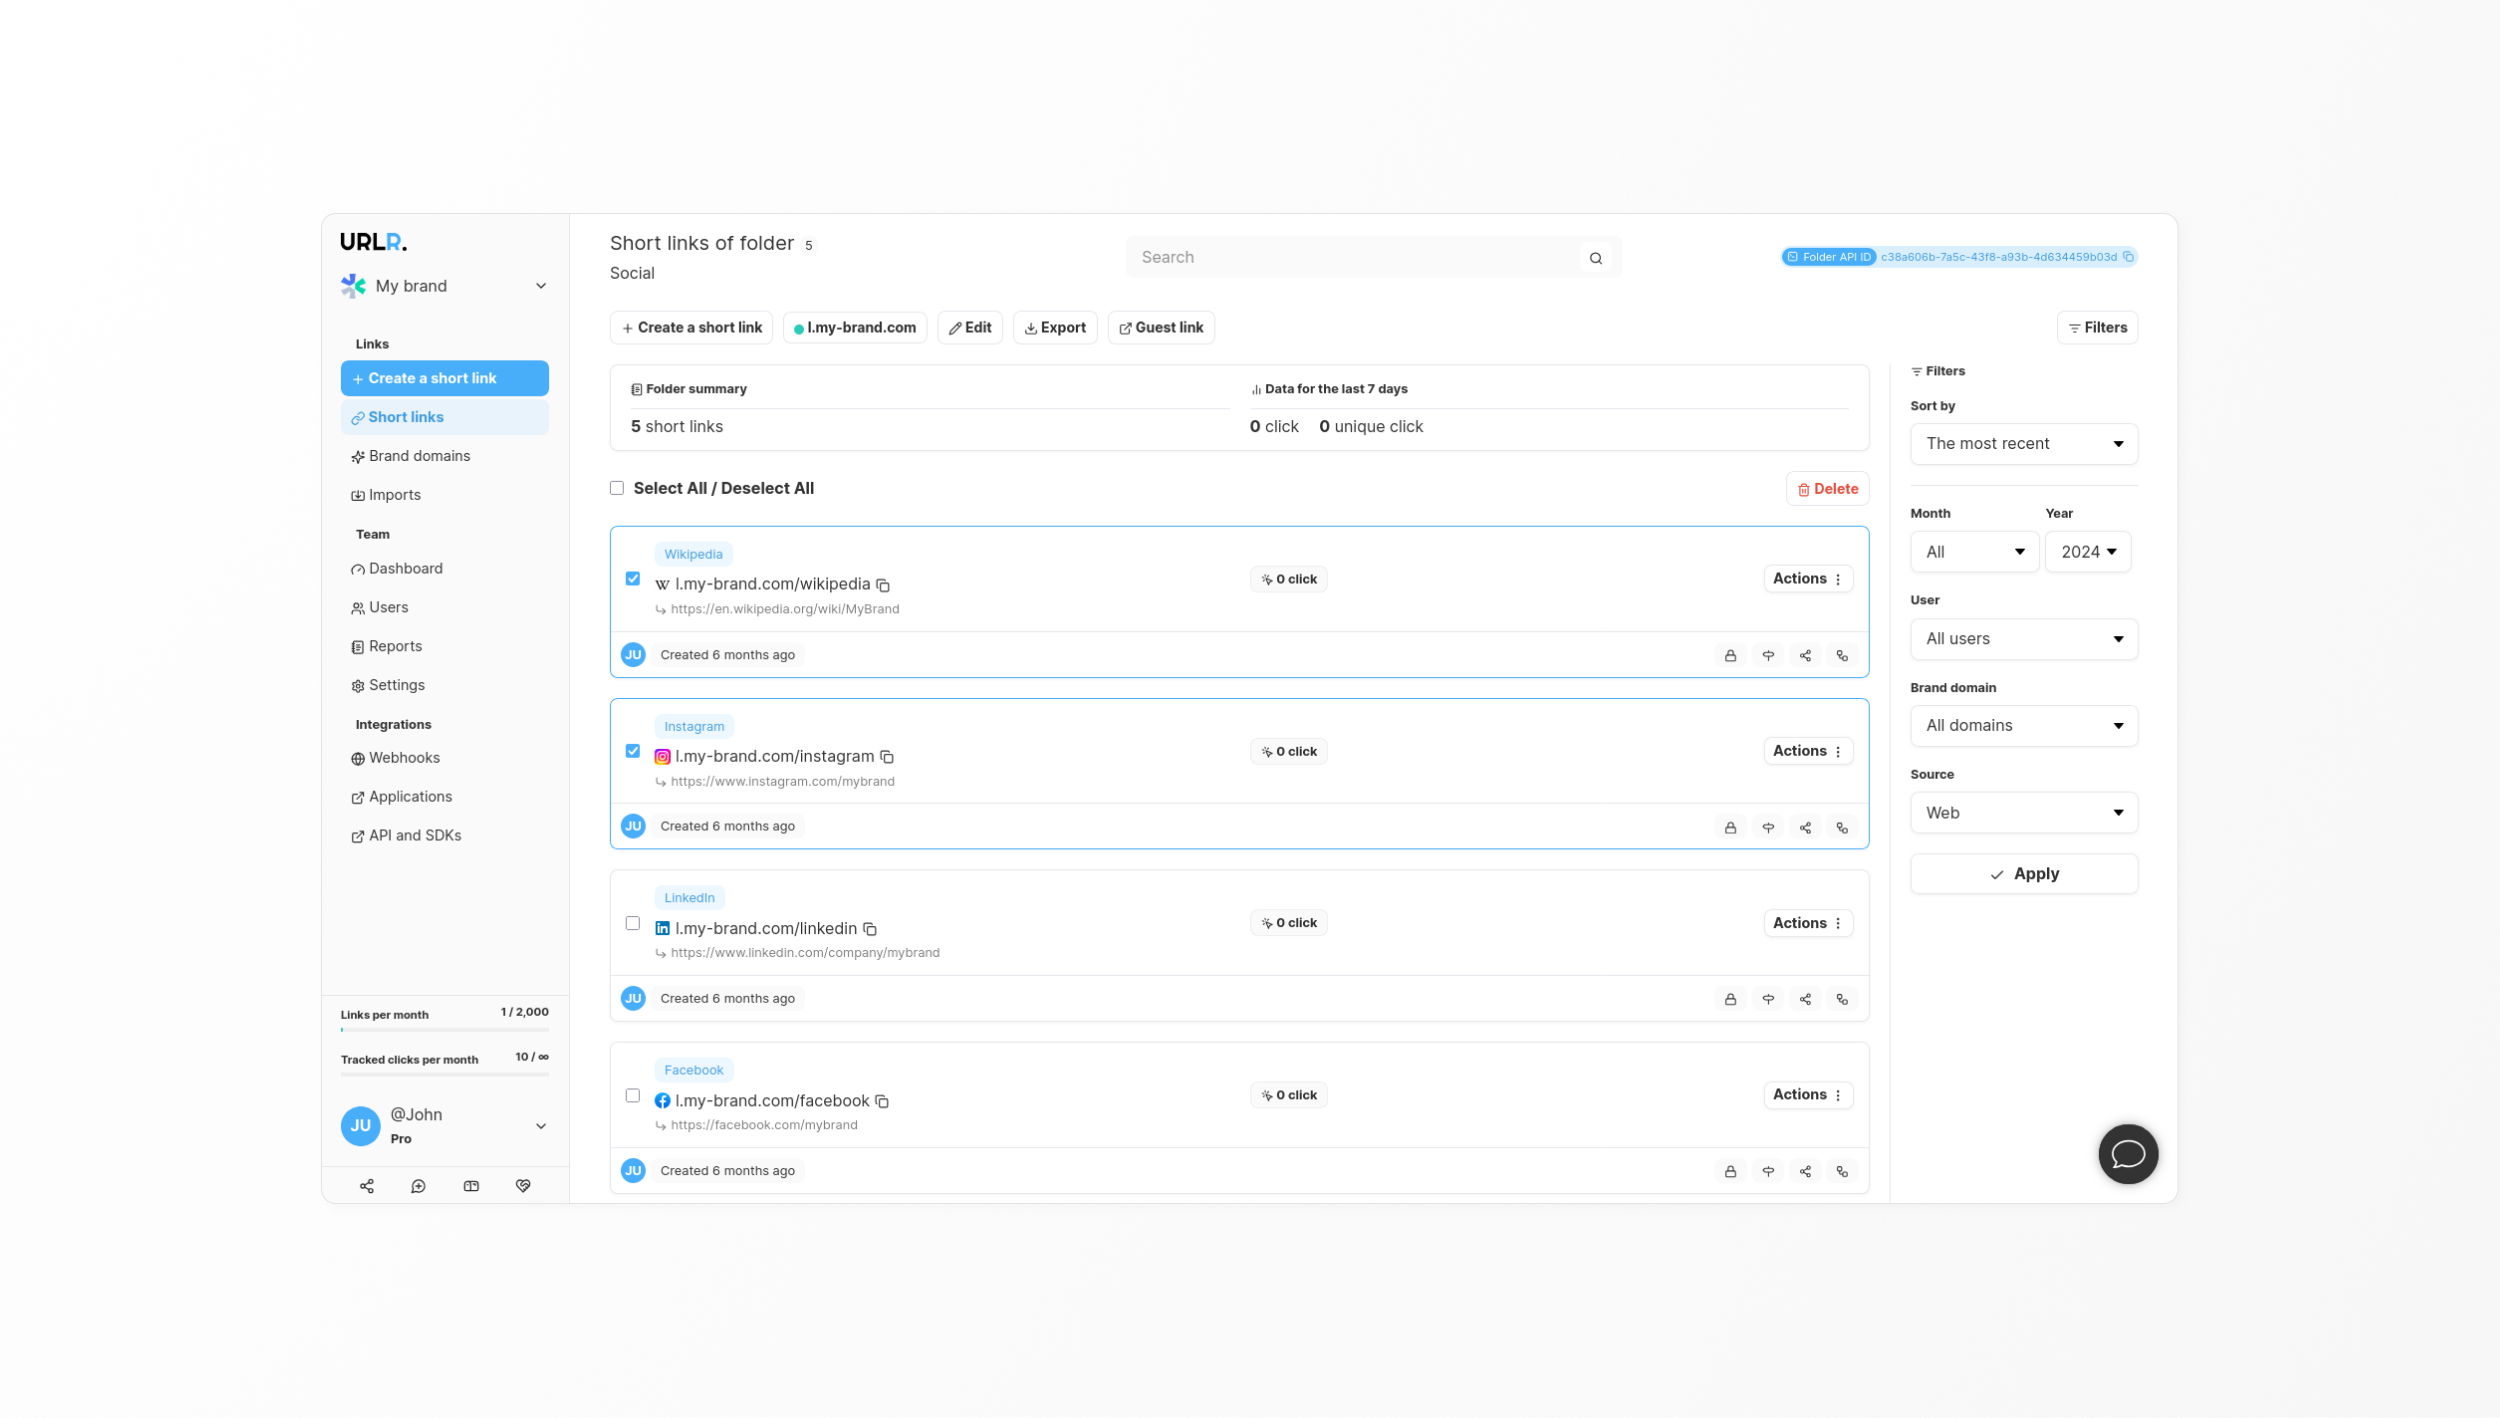Open Users in sidebar

point(444,607)
